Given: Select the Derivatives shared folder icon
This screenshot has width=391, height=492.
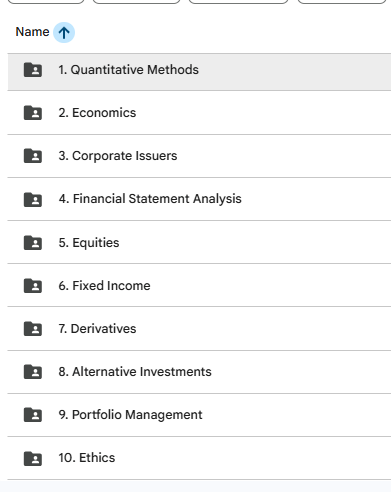Looking at the screenshot, I should 33,328.
